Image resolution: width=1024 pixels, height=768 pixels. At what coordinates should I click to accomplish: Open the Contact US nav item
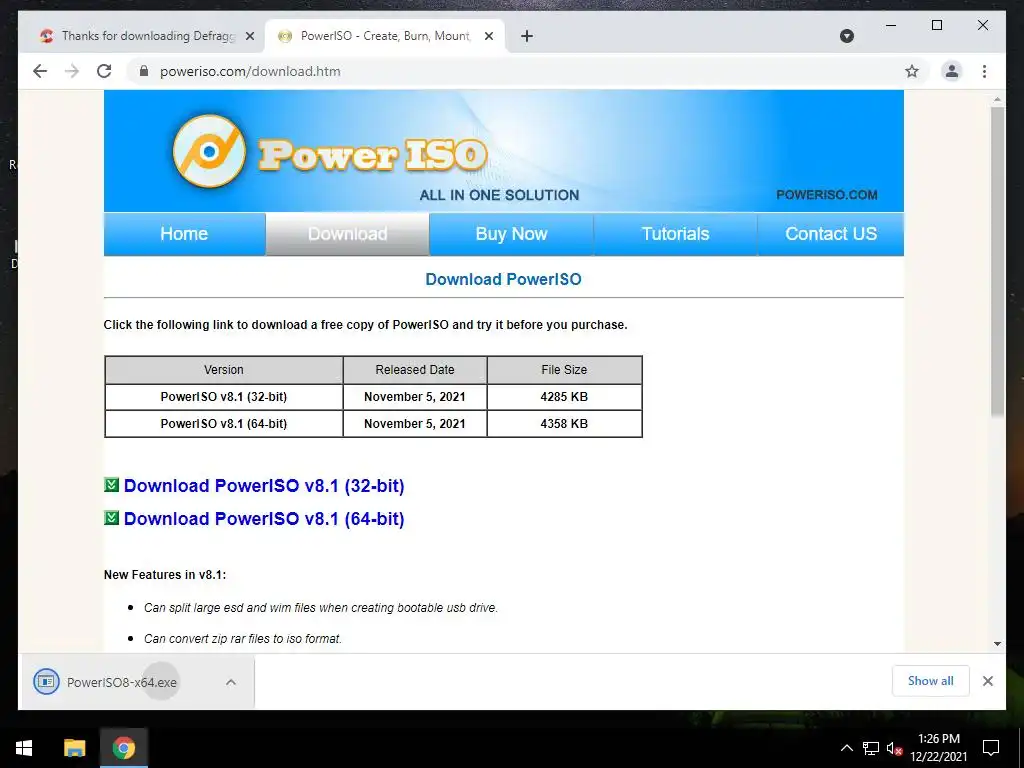[x=831, y=234]
